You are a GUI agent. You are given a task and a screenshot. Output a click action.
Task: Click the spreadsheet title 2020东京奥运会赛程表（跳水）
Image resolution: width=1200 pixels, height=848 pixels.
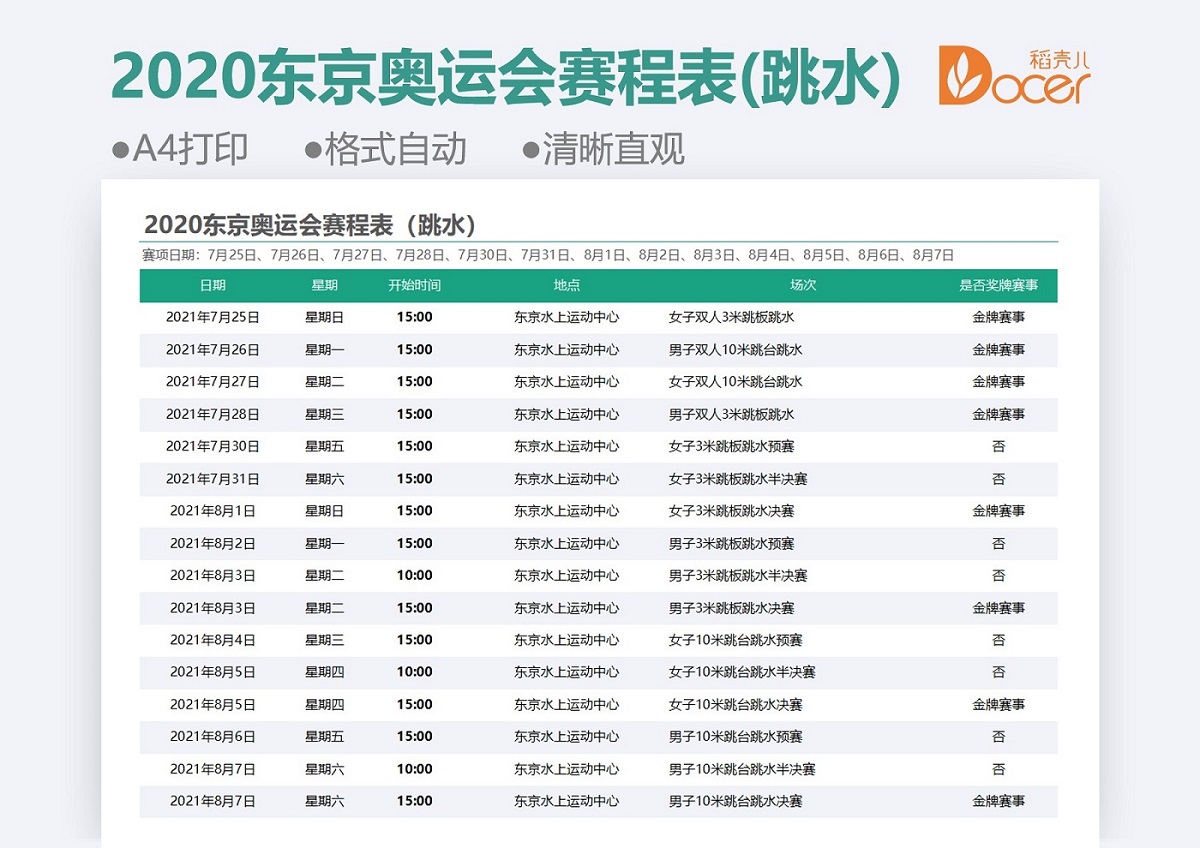tap(310, 223)
